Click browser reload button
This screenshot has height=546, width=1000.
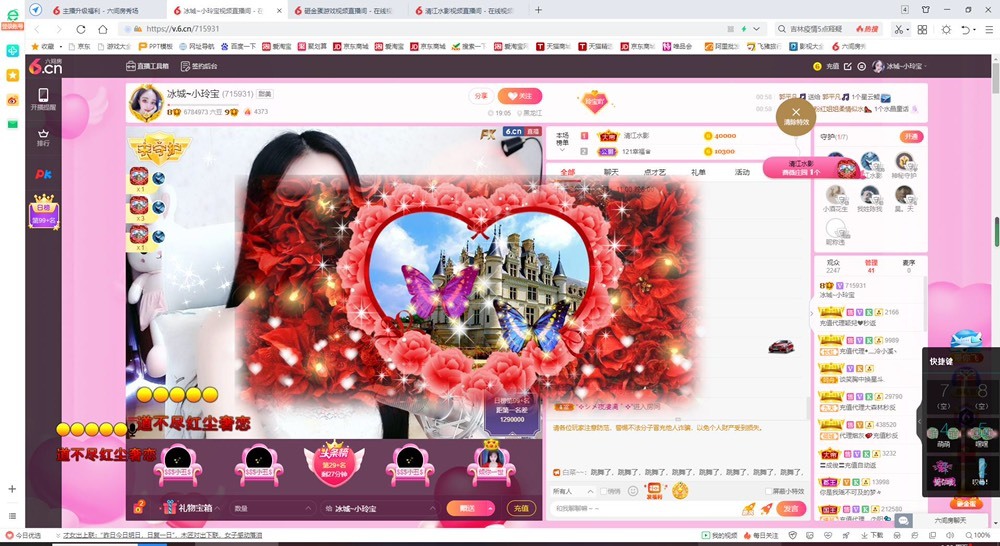(x=80, y=29)
